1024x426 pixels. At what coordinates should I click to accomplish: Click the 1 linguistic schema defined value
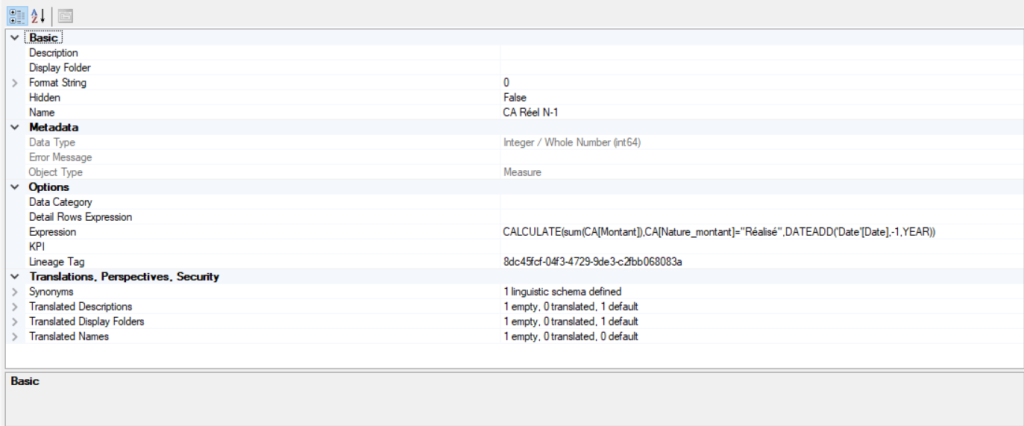point(562,292)
